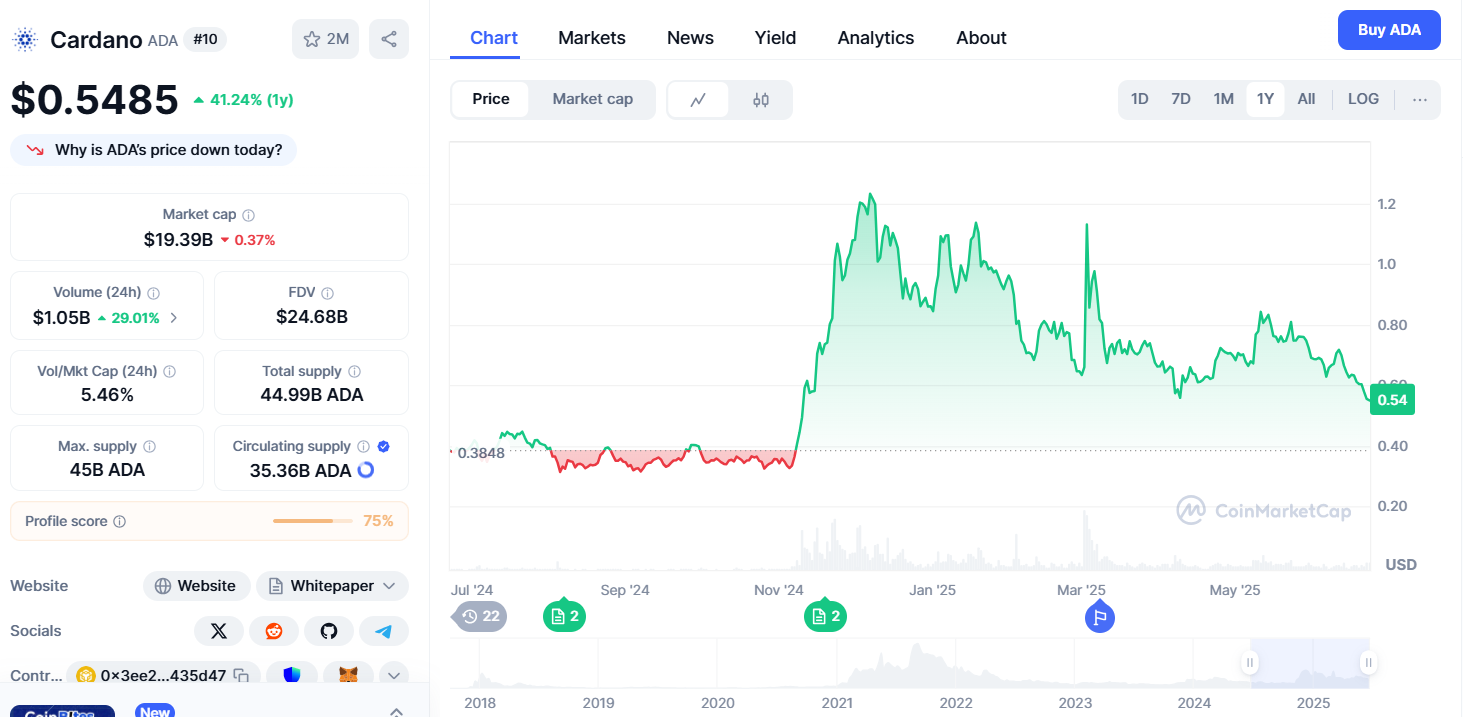Viewport: 1463px width, 717px height.
Task: Set chart range to 7D
Action: click(x=1181, y=99)
